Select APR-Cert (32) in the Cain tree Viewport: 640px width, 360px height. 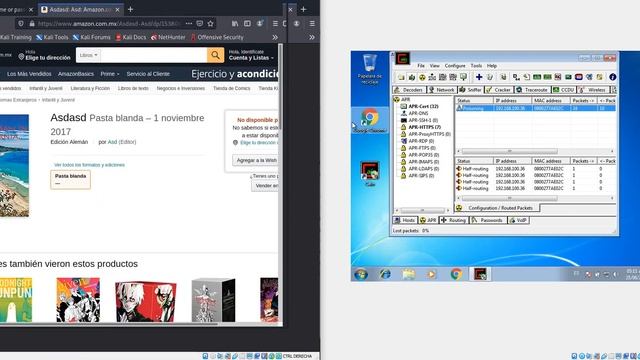pos(420,106)
